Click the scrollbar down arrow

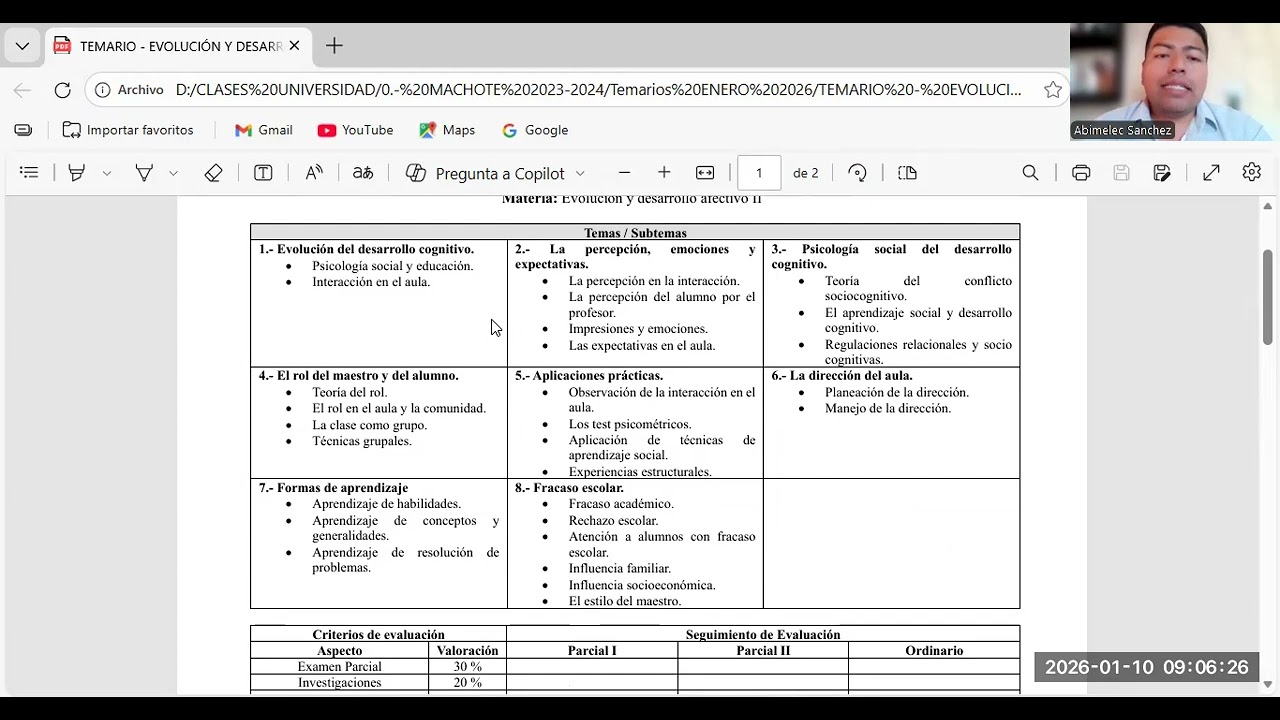(1268, 685)
